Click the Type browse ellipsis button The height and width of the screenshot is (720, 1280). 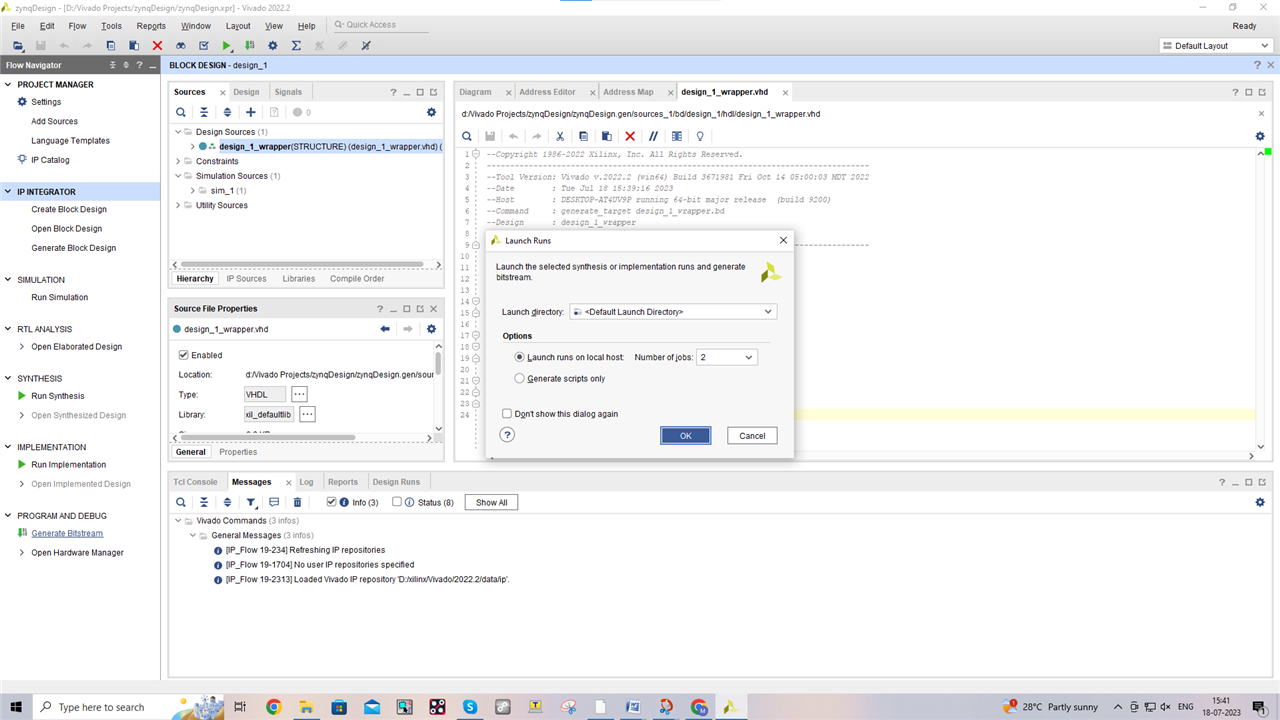(299, 394)
